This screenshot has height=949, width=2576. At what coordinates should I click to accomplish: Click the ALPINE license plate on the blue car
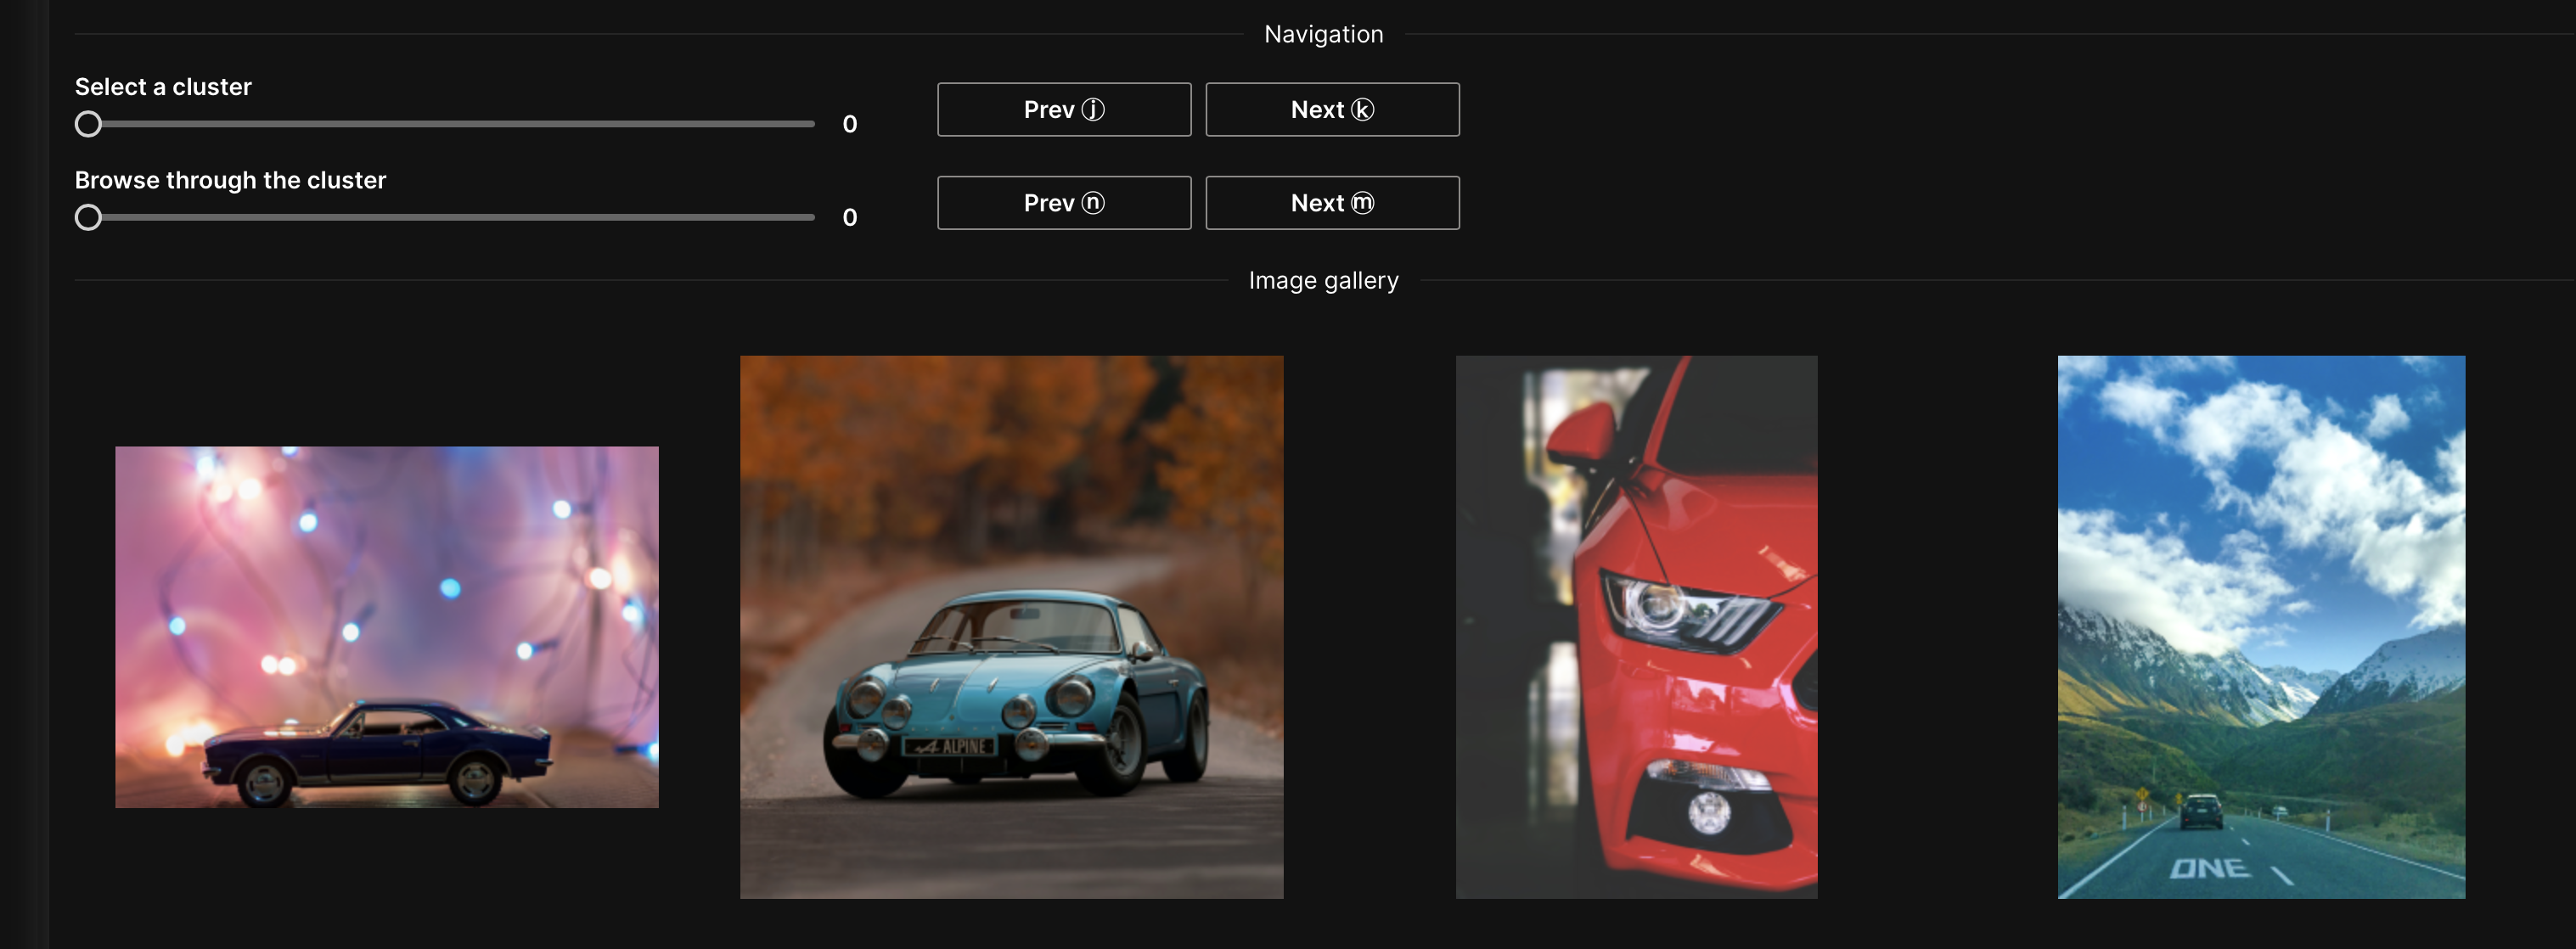[x=951, y=746]
